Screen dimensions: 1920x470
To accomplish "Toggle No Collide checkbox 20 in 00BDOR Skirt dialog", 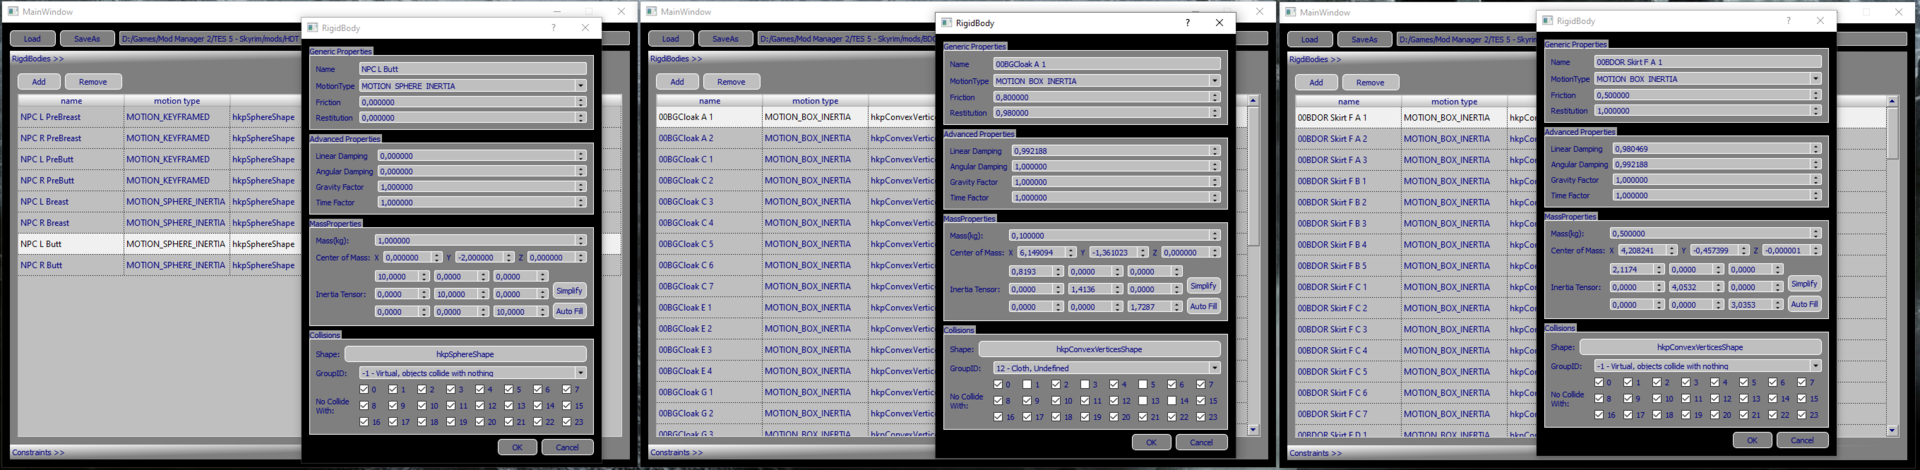I will [x=1715, y=414].
